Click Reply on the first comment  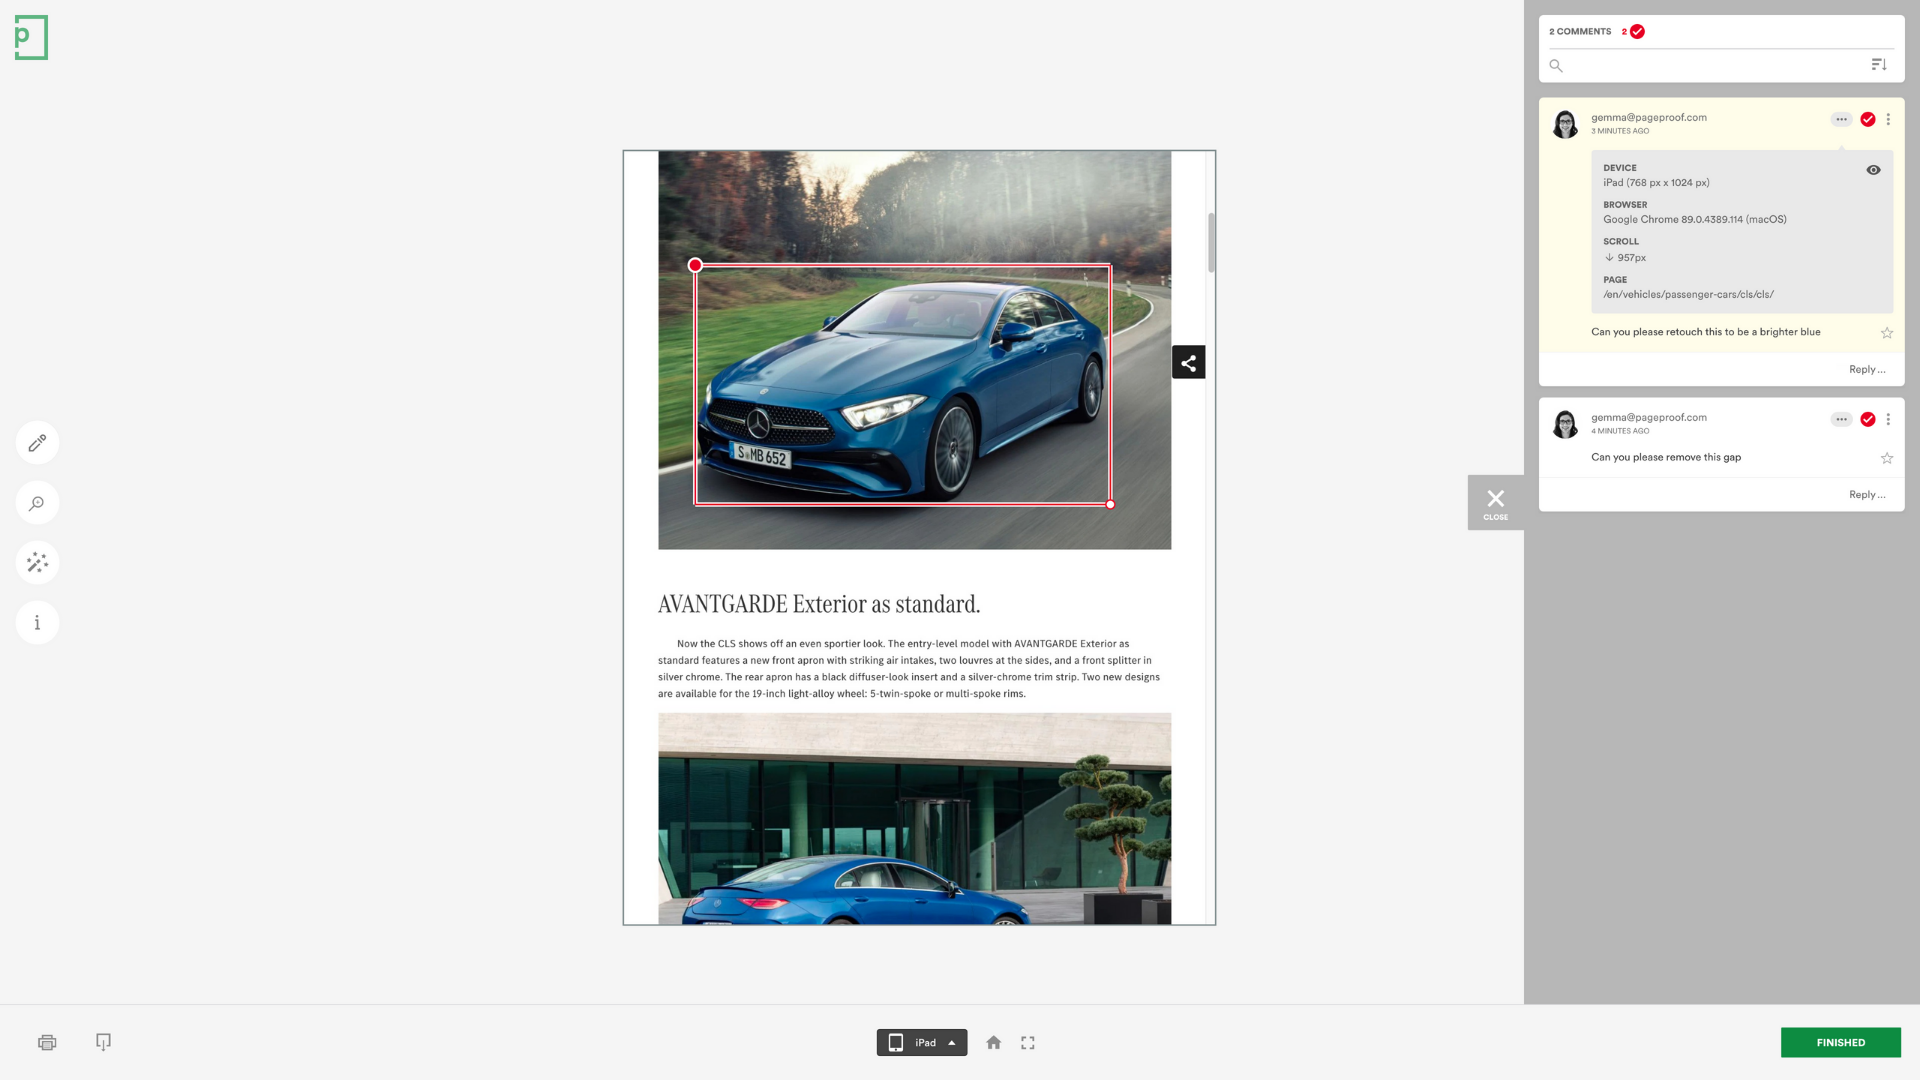[x=1865, y=369]
